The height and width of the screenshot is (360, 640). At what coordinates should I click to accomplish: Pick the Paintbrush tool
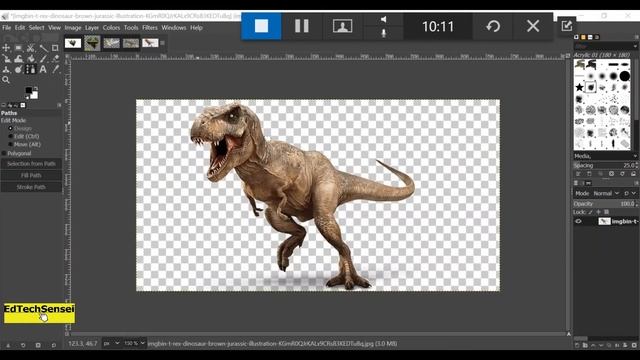(43, 59)
